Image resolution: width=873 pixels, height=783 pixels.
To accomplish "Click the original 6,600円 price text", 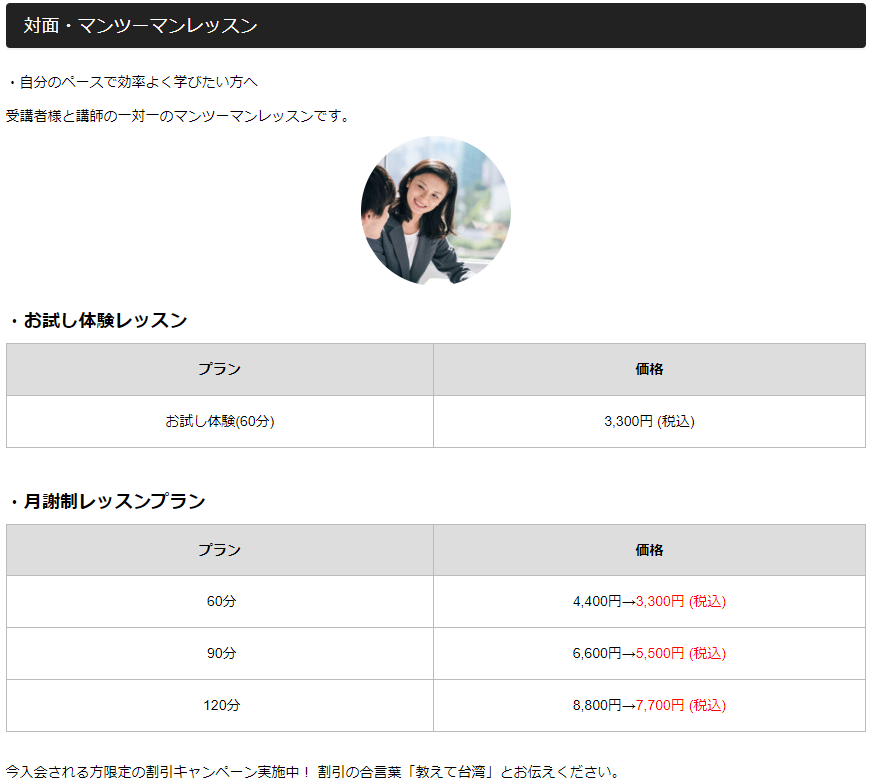I will (x=596, y=653).
